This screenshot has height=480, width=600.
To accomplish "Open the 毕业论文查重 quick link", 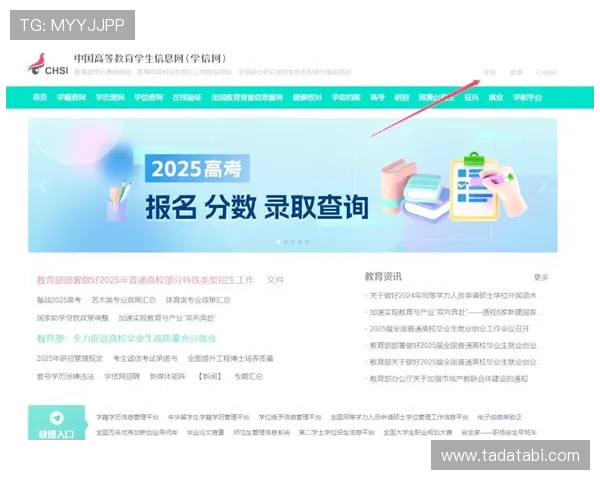I will coord(205,433).
